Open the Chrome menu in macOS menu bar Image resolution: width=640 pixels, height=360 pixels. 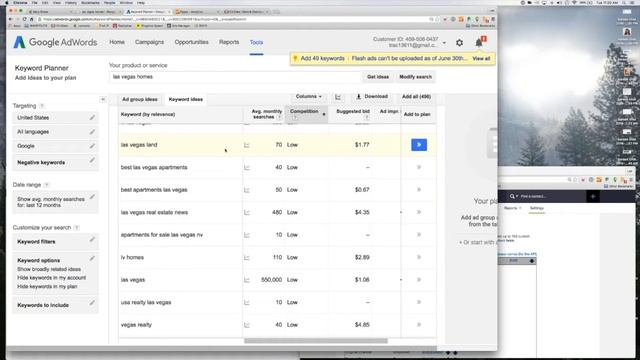[20, 2]
